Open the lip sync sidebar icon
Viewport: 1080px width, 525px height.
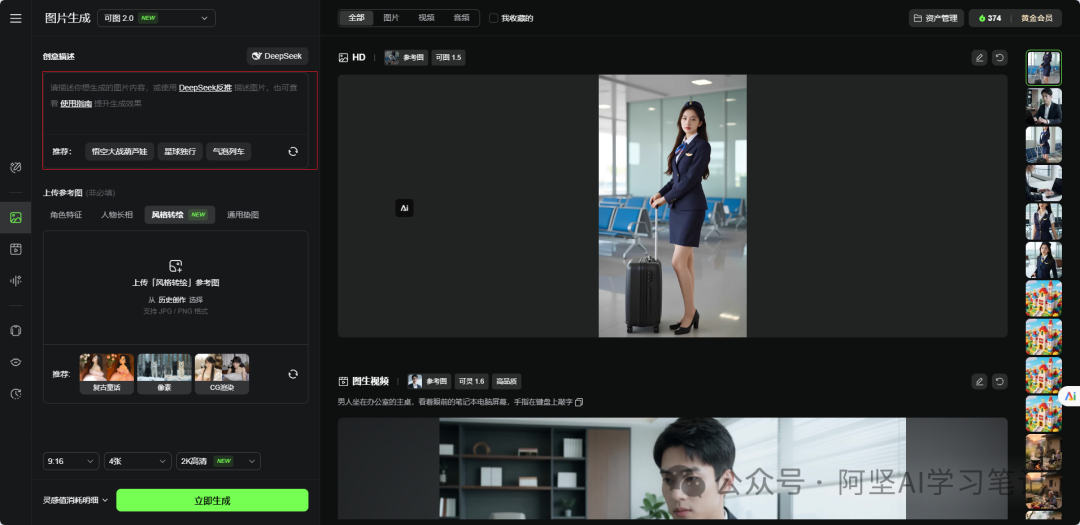(x=15, y=362)
